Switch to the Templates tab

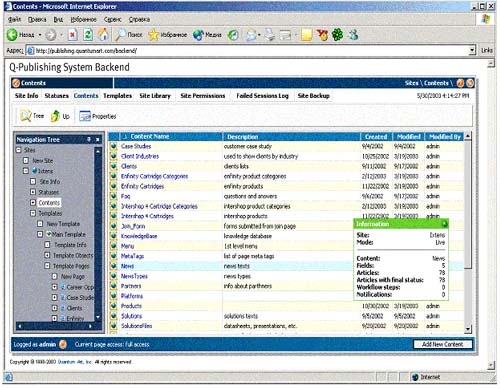coord(117,96)
